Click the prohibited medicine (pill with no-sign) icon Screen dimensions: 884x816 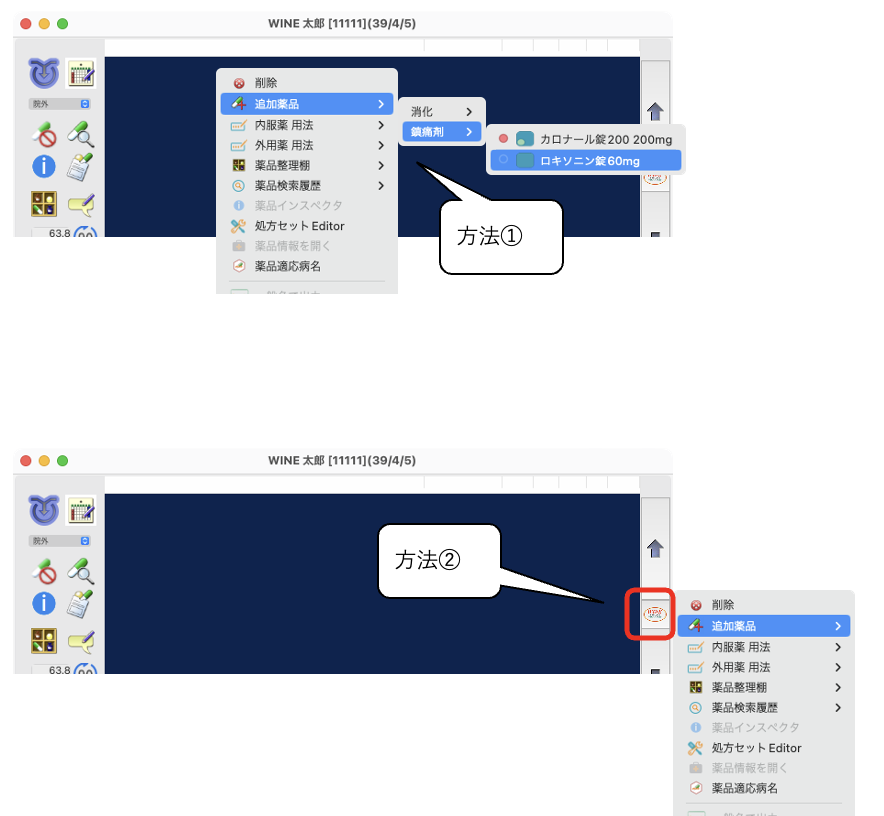pyautogui.click(x=43, y=134)
